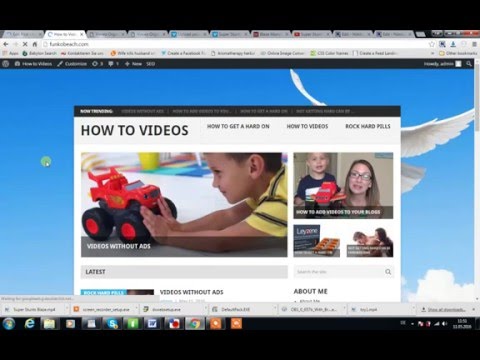Switch to the first browser tab
The image size is (480, 360).
coord(23,34)
